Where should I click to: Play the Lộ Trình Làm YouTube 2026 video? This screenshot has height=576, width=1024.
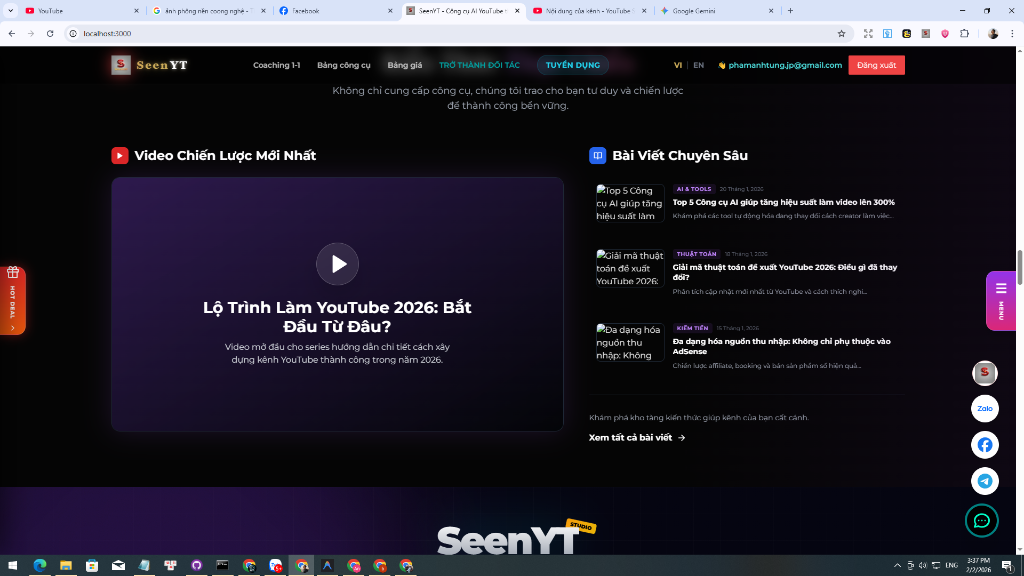point(337,264)
